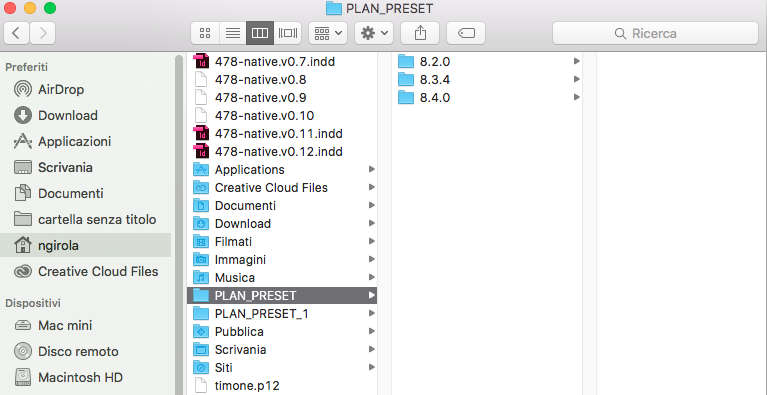Viewport: 767px width, 395px height.
Task: Switch to list view mode
Action: click(233, 33)
